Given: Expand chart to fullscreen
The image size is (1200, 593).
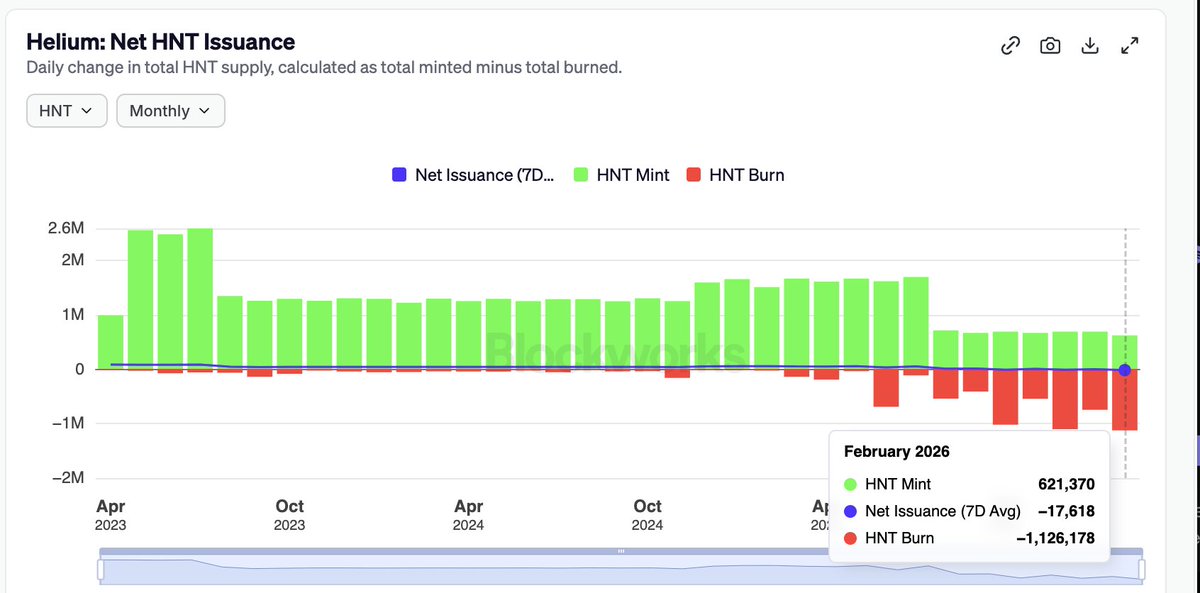Looking at the screenshot, I should (x=1130, y=45).
